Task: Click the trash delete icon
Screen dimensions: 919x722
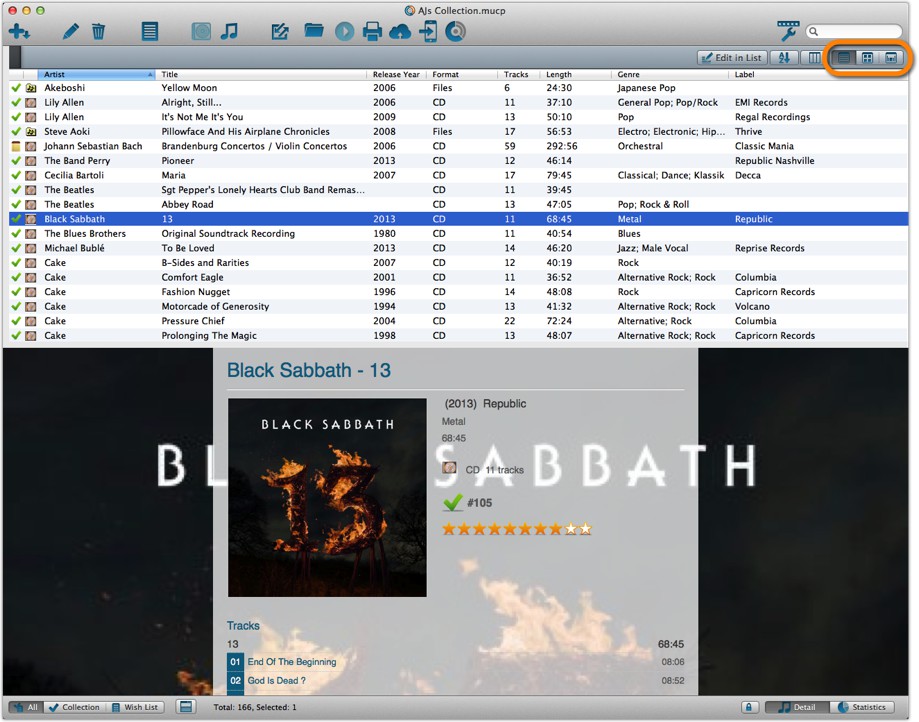Action: (x=98, y=31)
